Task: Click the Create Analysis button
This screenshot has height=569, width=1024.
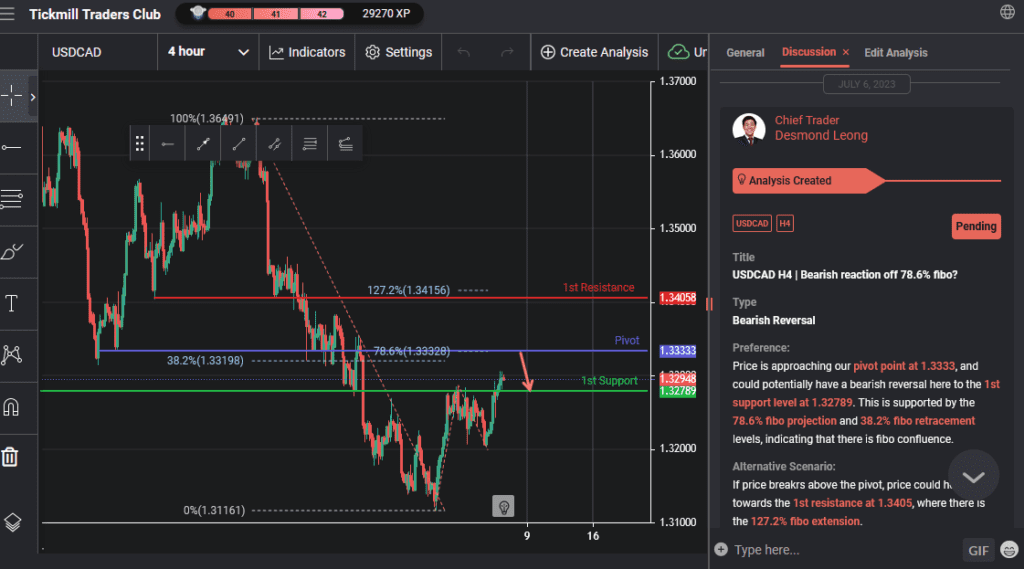Action: pos(594,52)
